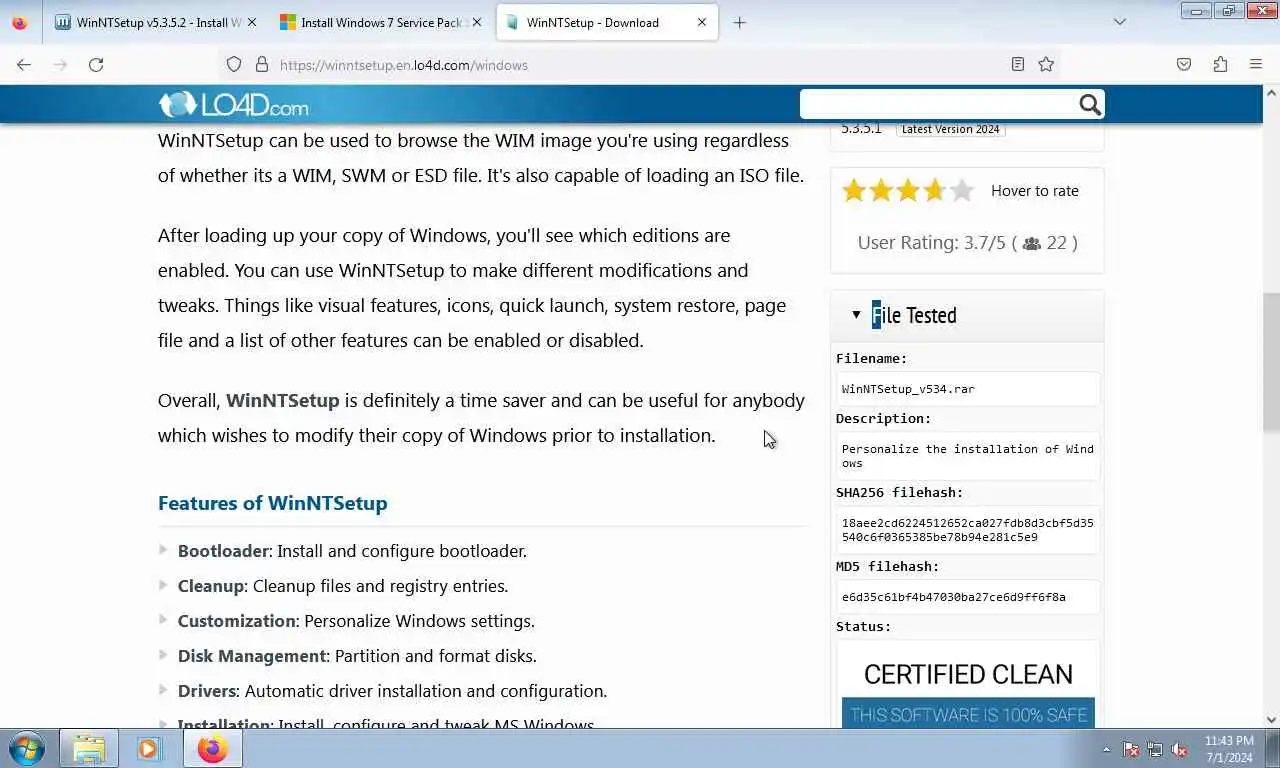Click the Drivers feature bullet arrow
Viewport: 1280px width, 768px height.
pos(164,689)
